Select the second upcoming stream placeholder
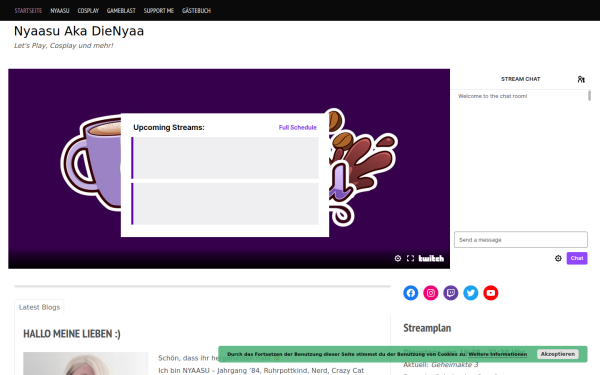 click(x=225, y=204)
